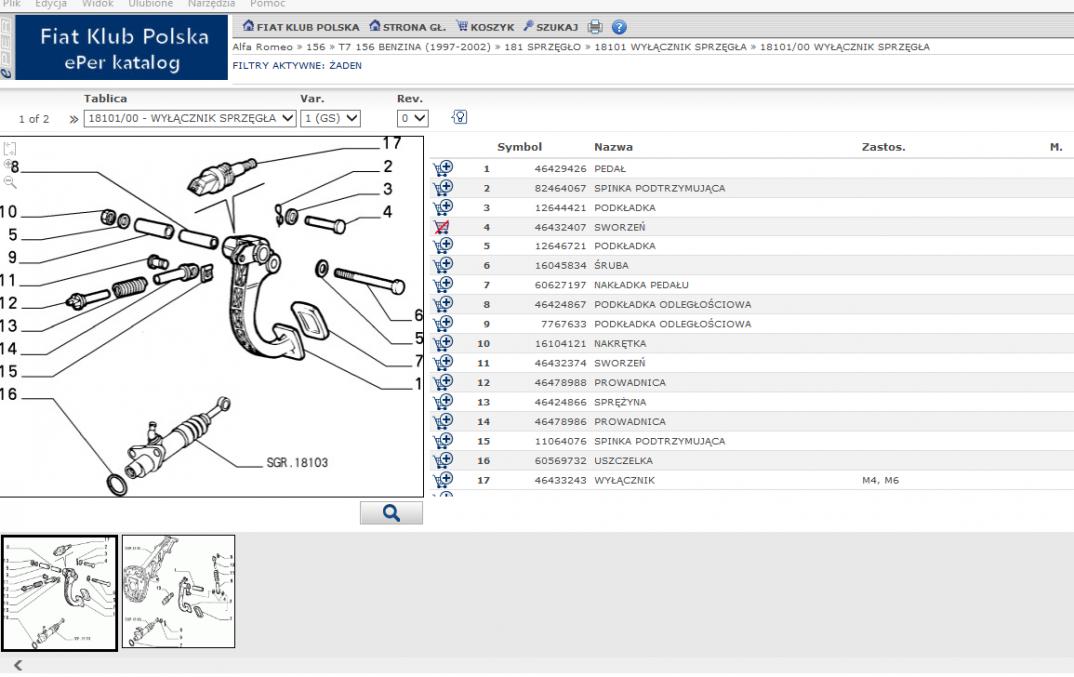Open help via question mark icon

pos(619,27)
